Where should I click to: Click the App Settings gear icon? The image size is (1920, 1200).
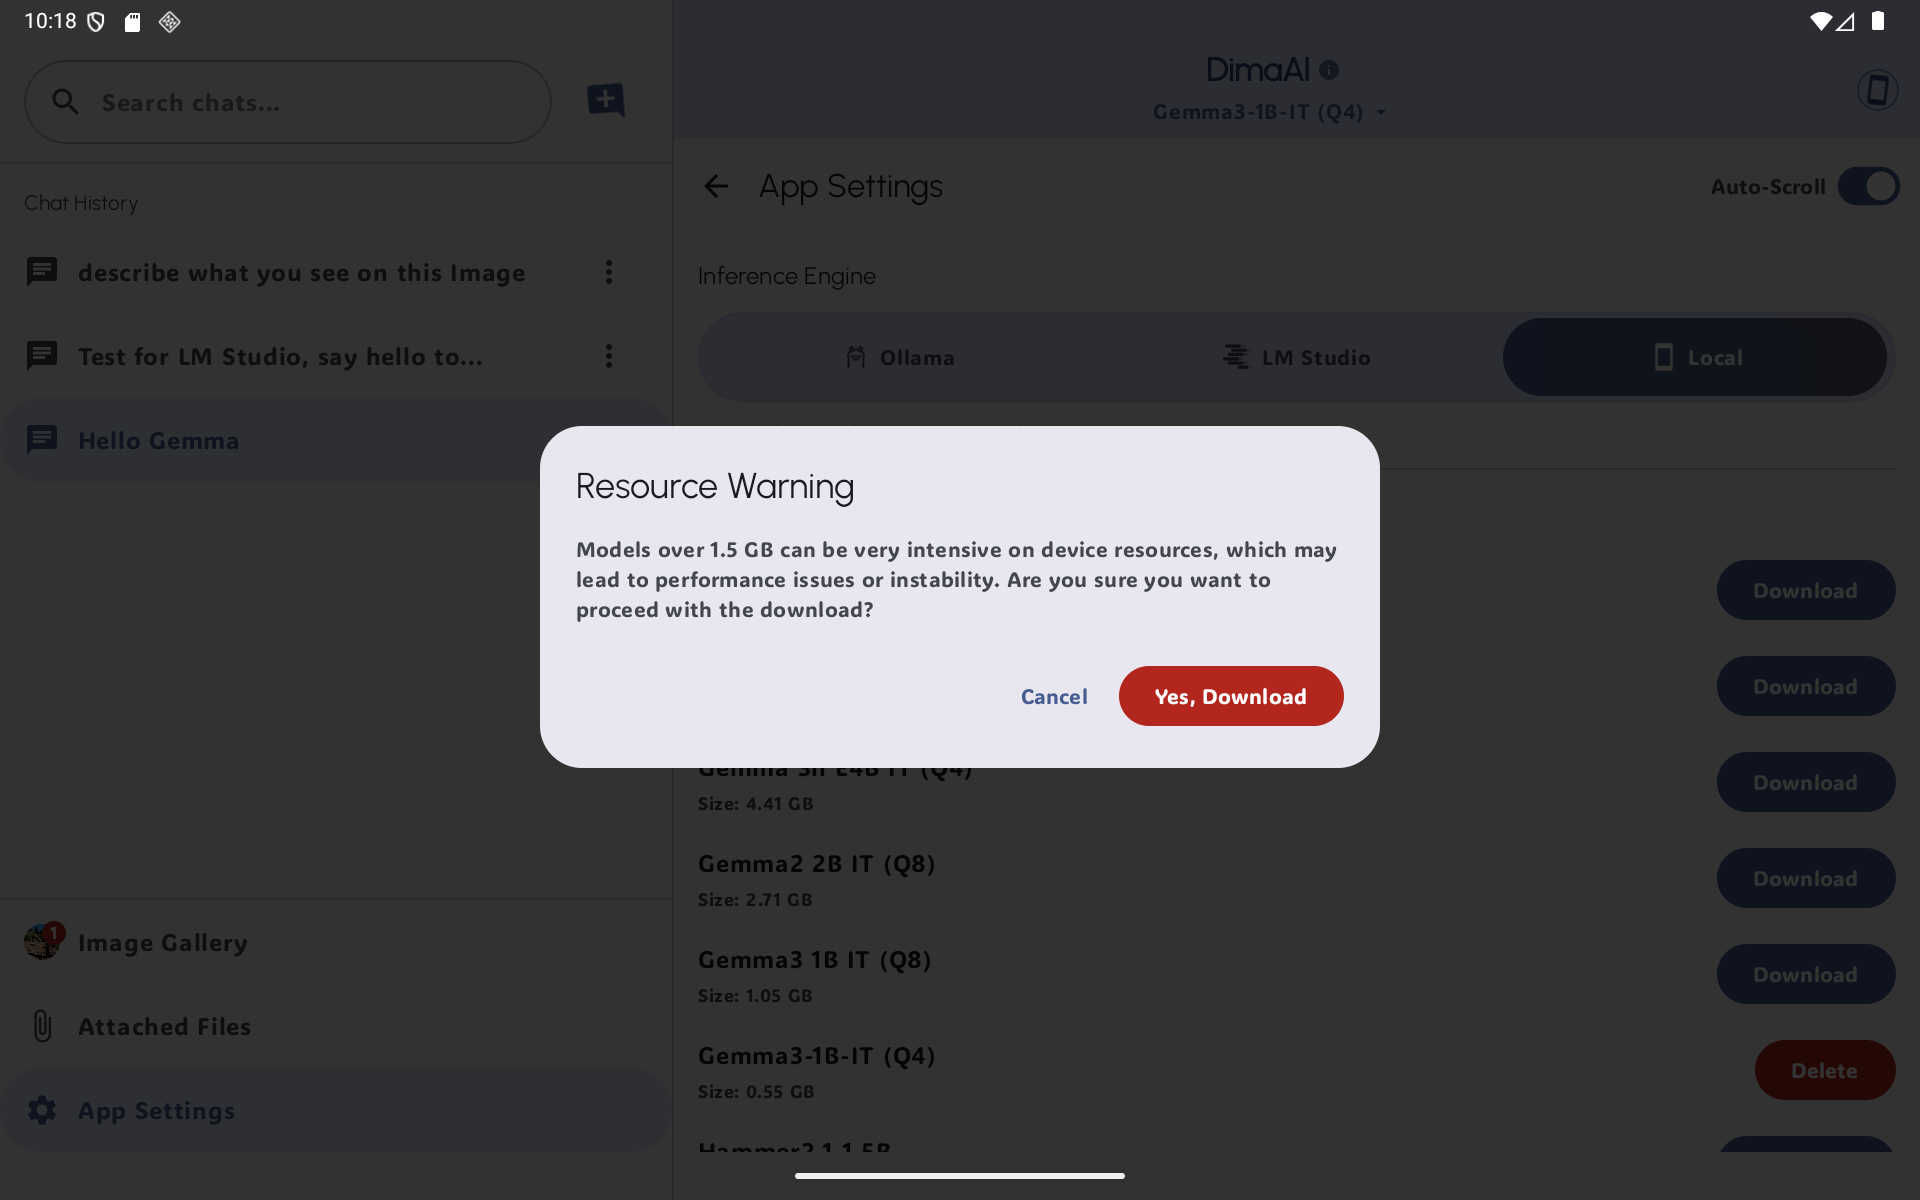(x=42, y=1110)
